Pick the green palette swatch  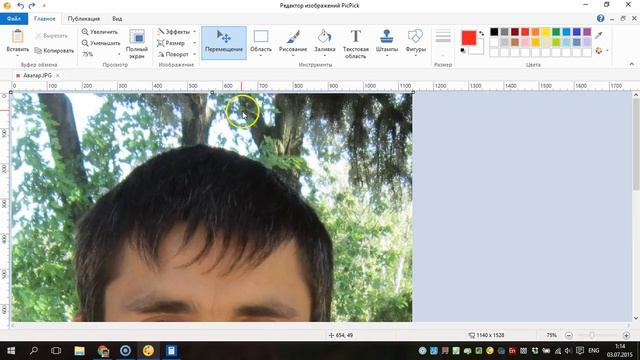(556, 32)
